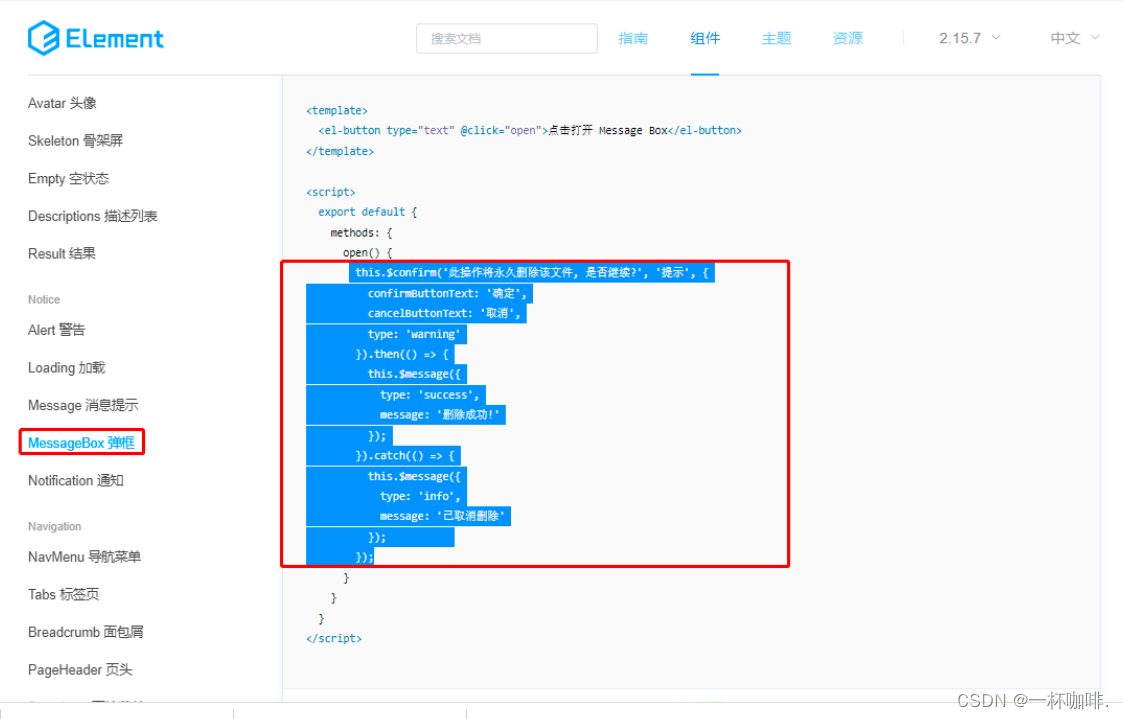This screenshot has height=719, width=1123.
Task: Go to Avatar 头像 page
Action: tap(62, 103)
